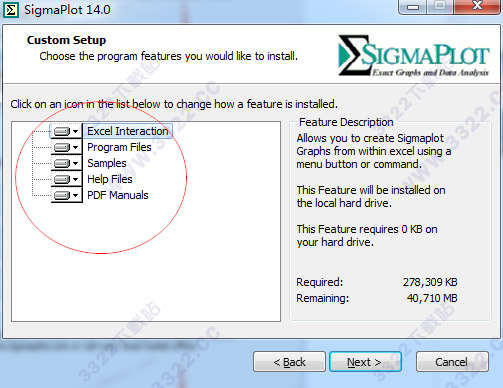The image size is (503, 388).
Task: Open Program Files feature install dropdown icon
Action: tap(66, 147)
